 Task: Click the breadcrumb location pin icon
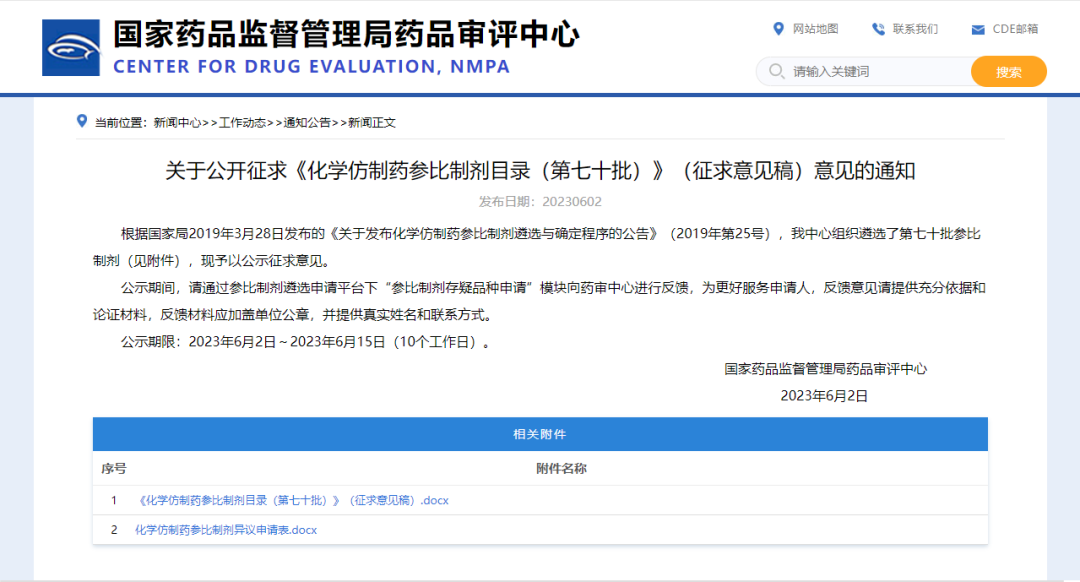81,122
